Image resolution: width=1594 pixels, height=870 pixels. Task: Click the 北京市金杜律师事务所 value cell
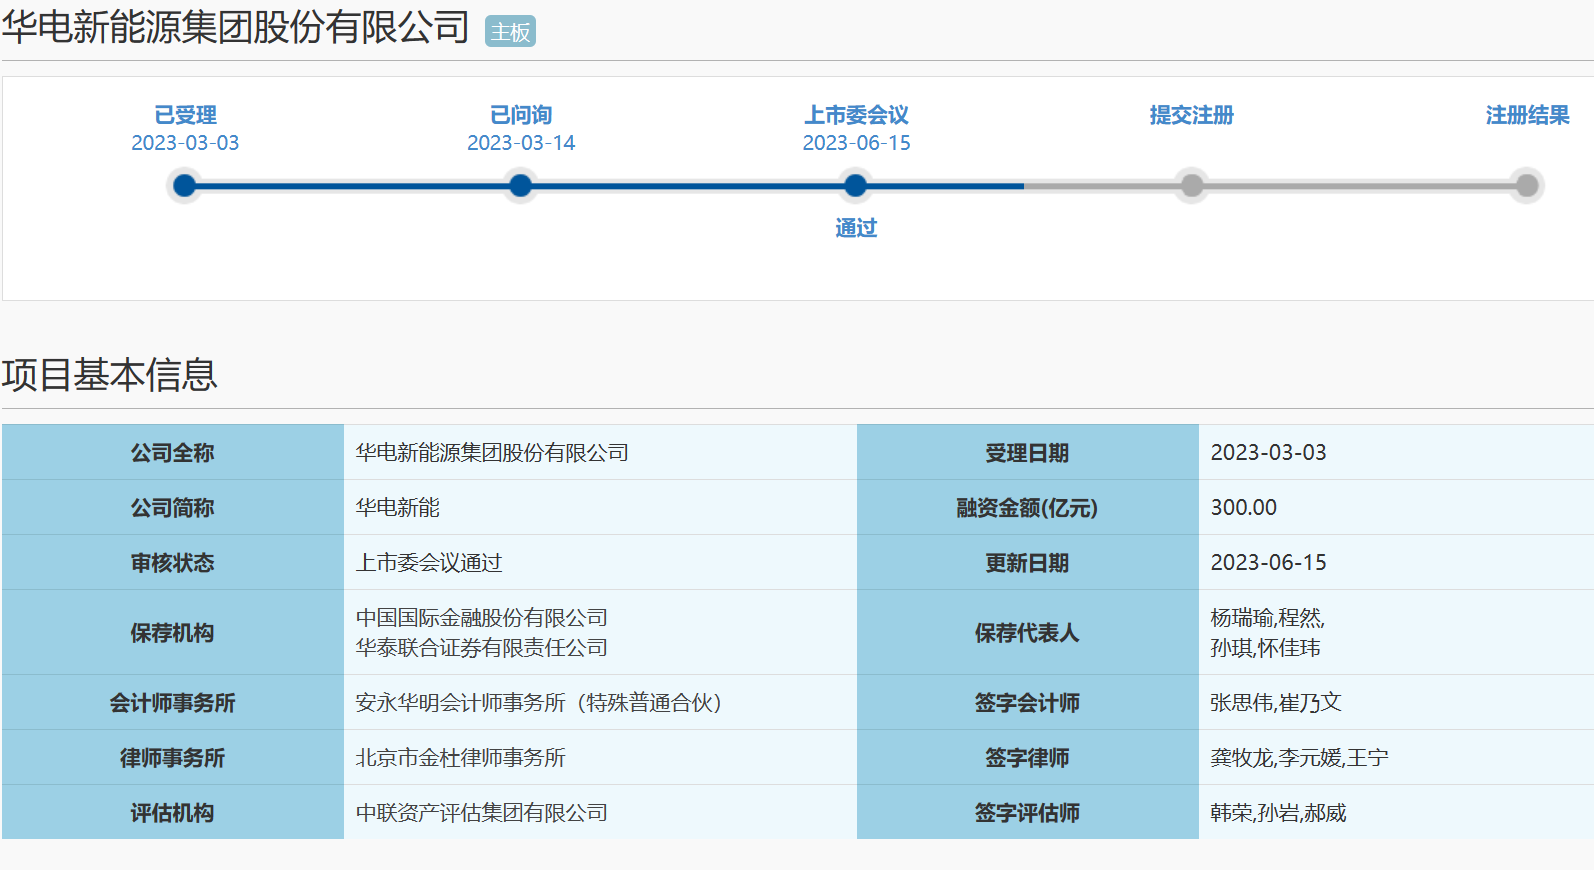point(600,757)
